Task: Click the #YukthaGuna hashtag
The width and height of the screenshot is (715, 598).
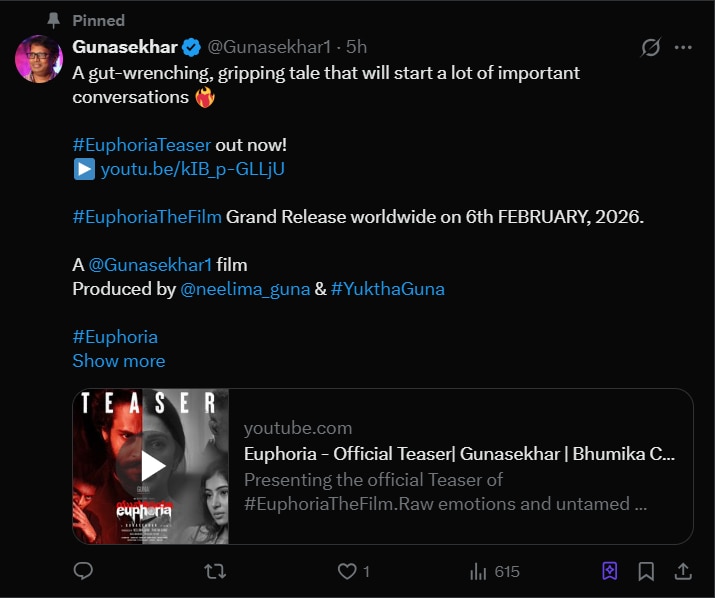Action: click(x=388, y=289)
